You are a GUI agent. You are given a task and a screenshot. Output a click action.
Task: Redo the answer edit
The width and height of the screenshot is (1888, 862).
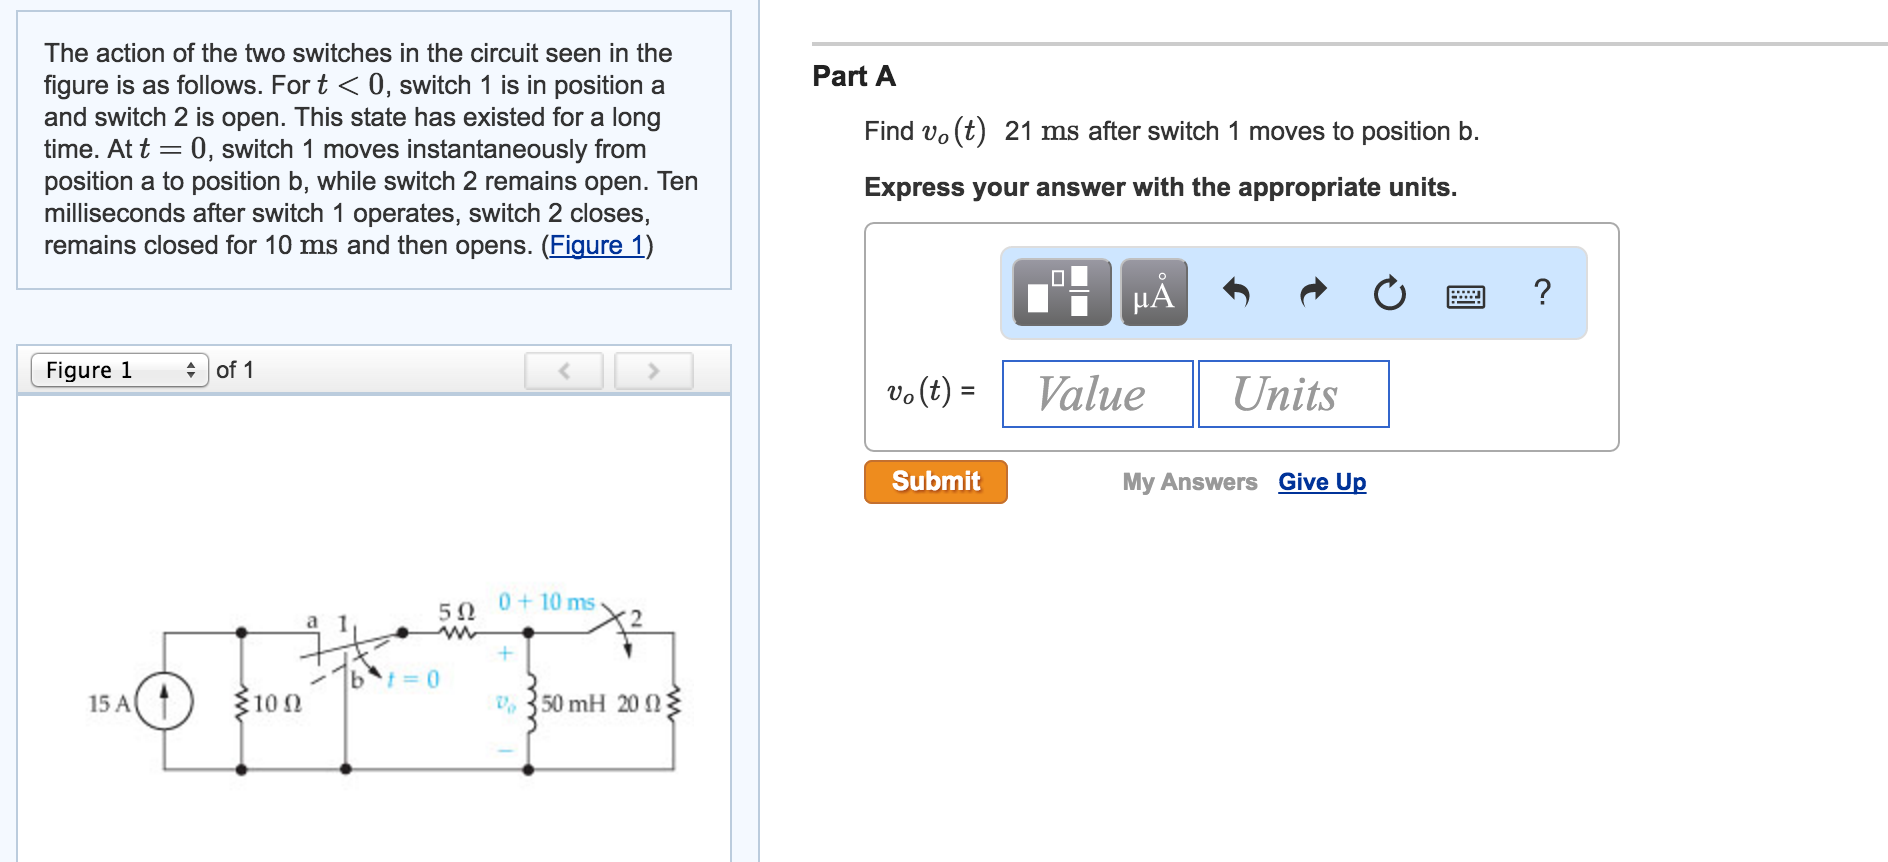coord(1311,293)
